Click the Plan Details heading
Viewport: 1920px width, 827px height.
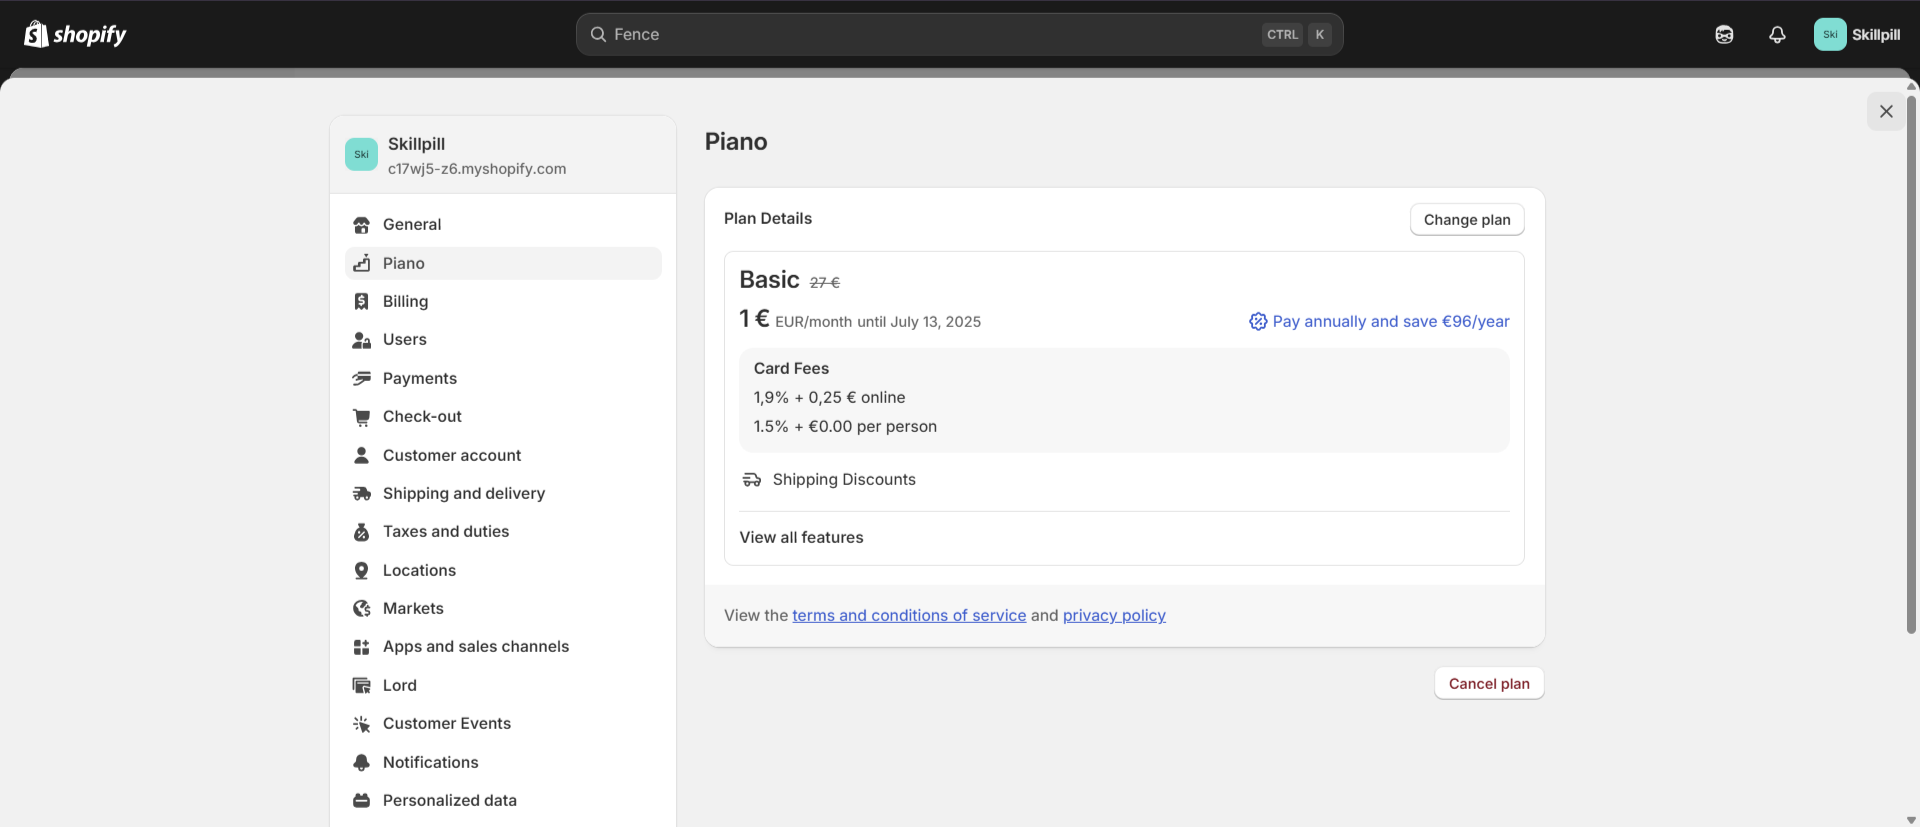tap(768, 219)
